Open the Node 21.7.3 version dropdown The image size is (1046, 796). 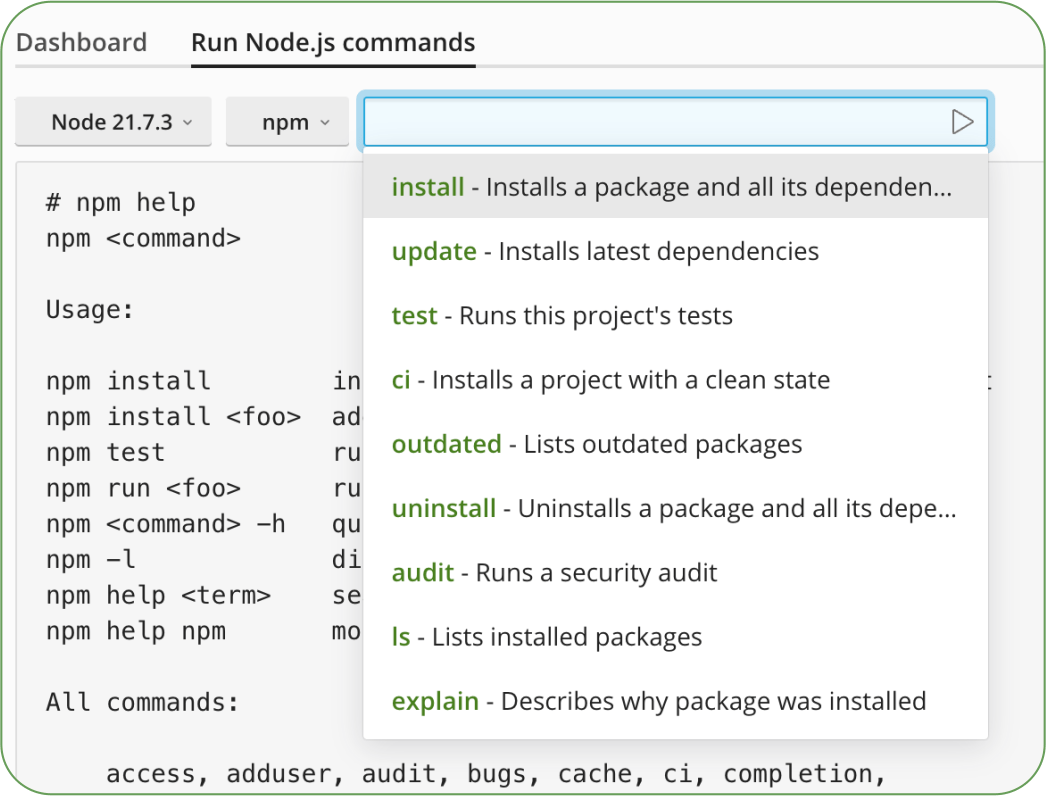point(113,121)
